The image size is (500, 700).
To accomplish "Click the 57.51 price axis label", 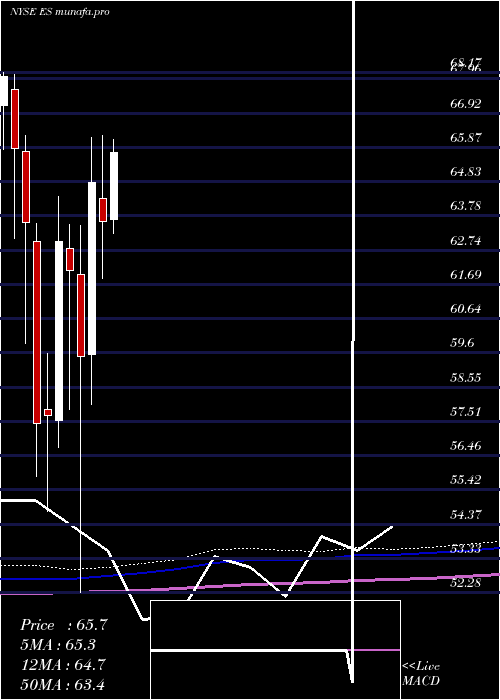I will [466, 412].
